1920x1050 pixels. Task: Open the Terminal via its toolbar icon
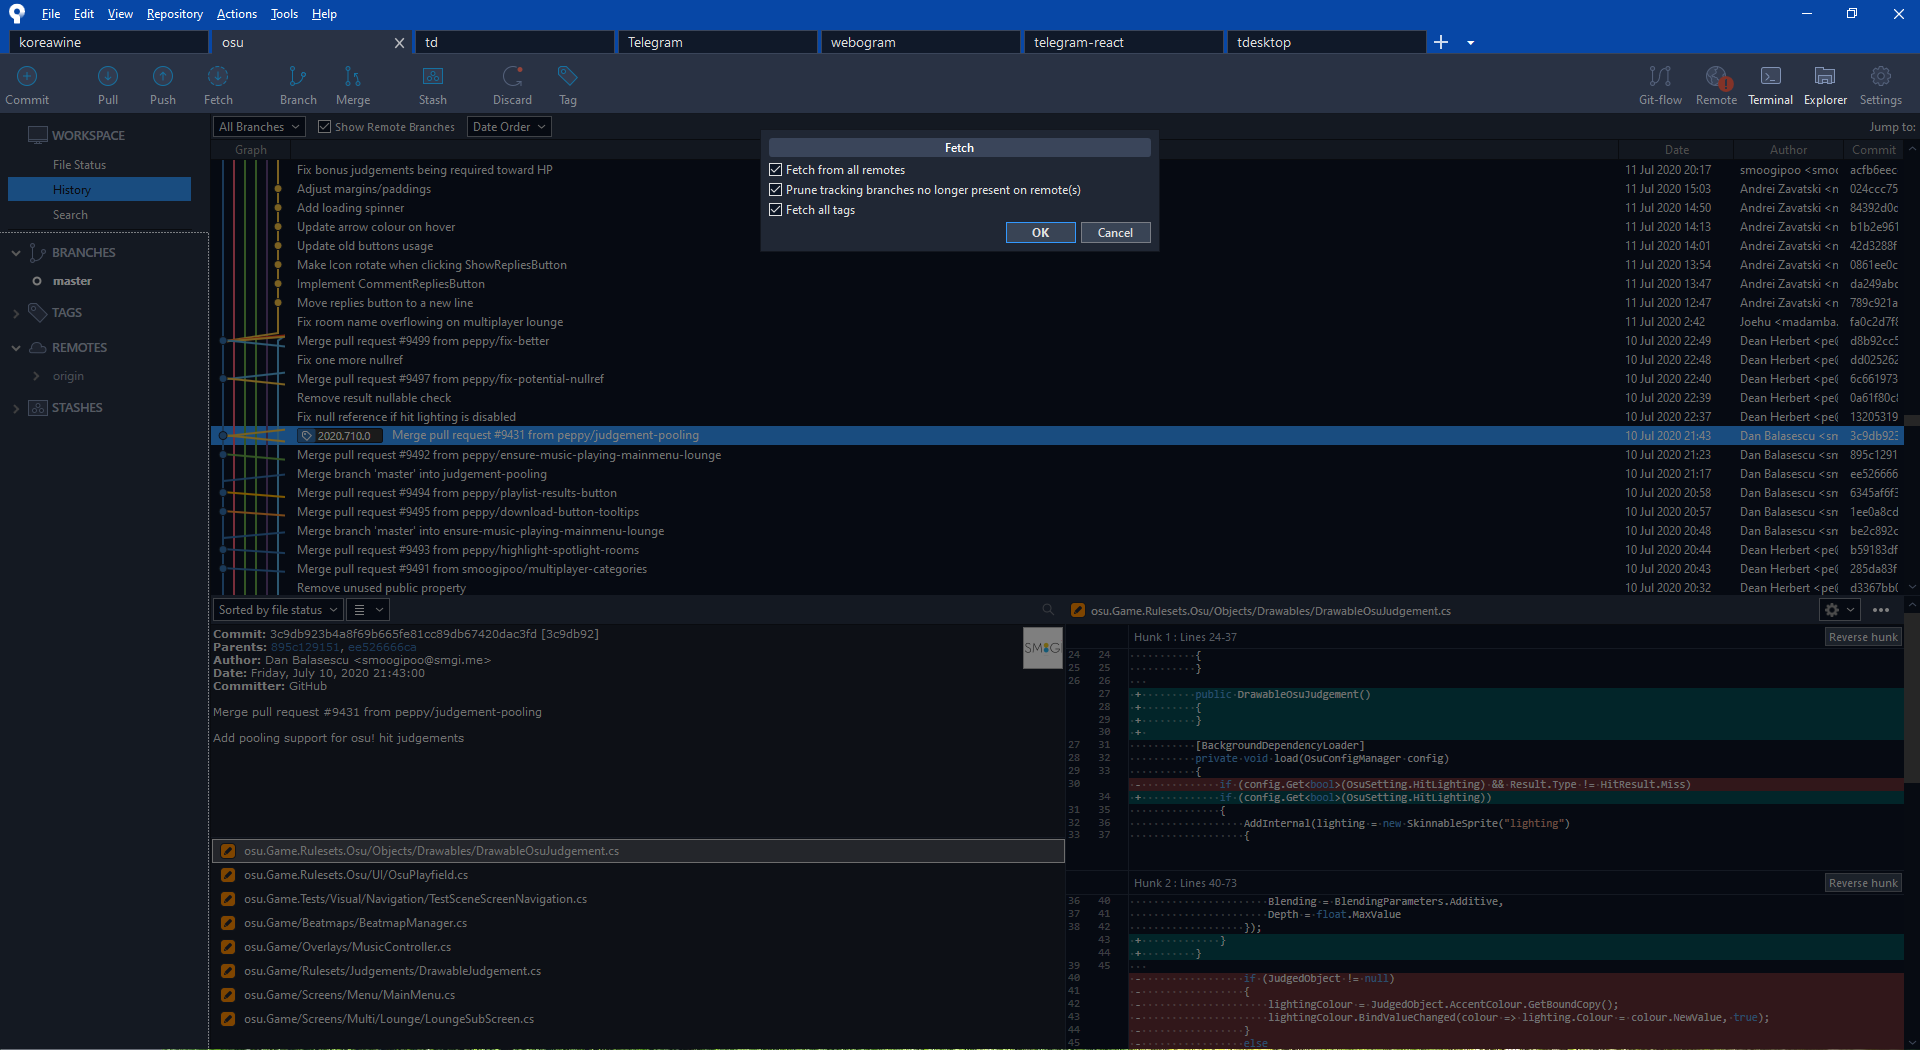[1770, 84]
